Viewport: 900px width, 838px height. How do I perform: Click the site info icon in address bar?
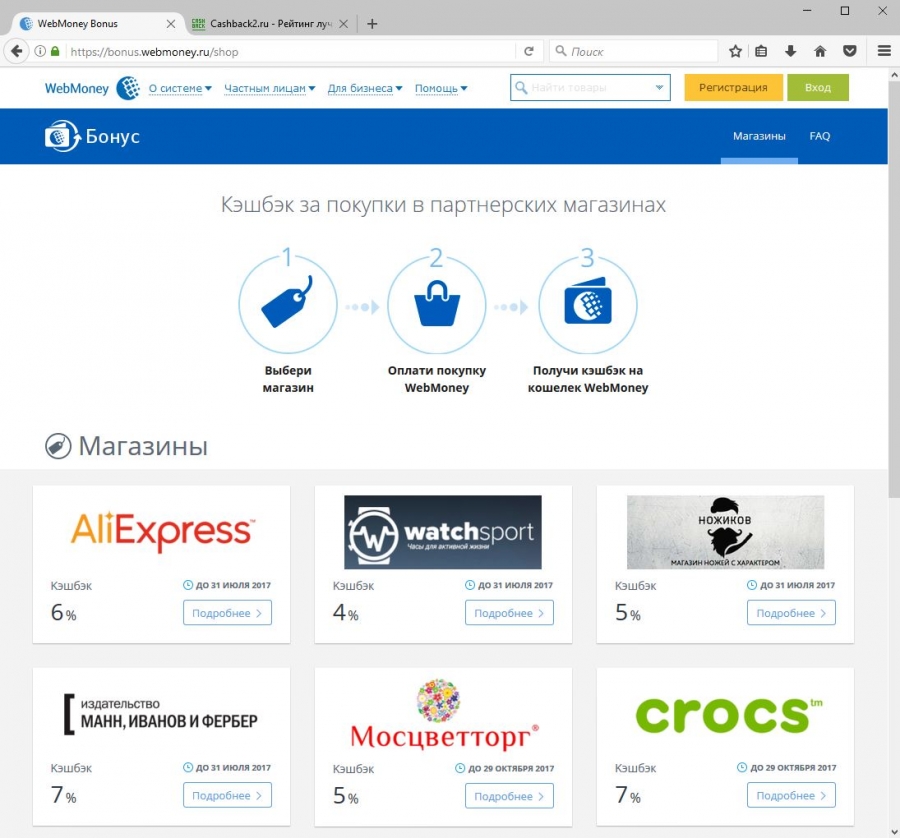[x=40, y=51]
